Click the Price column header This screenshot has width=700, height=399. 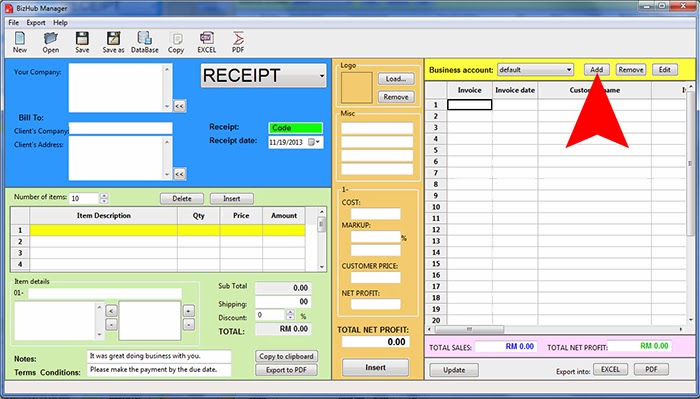click(241, 216)
